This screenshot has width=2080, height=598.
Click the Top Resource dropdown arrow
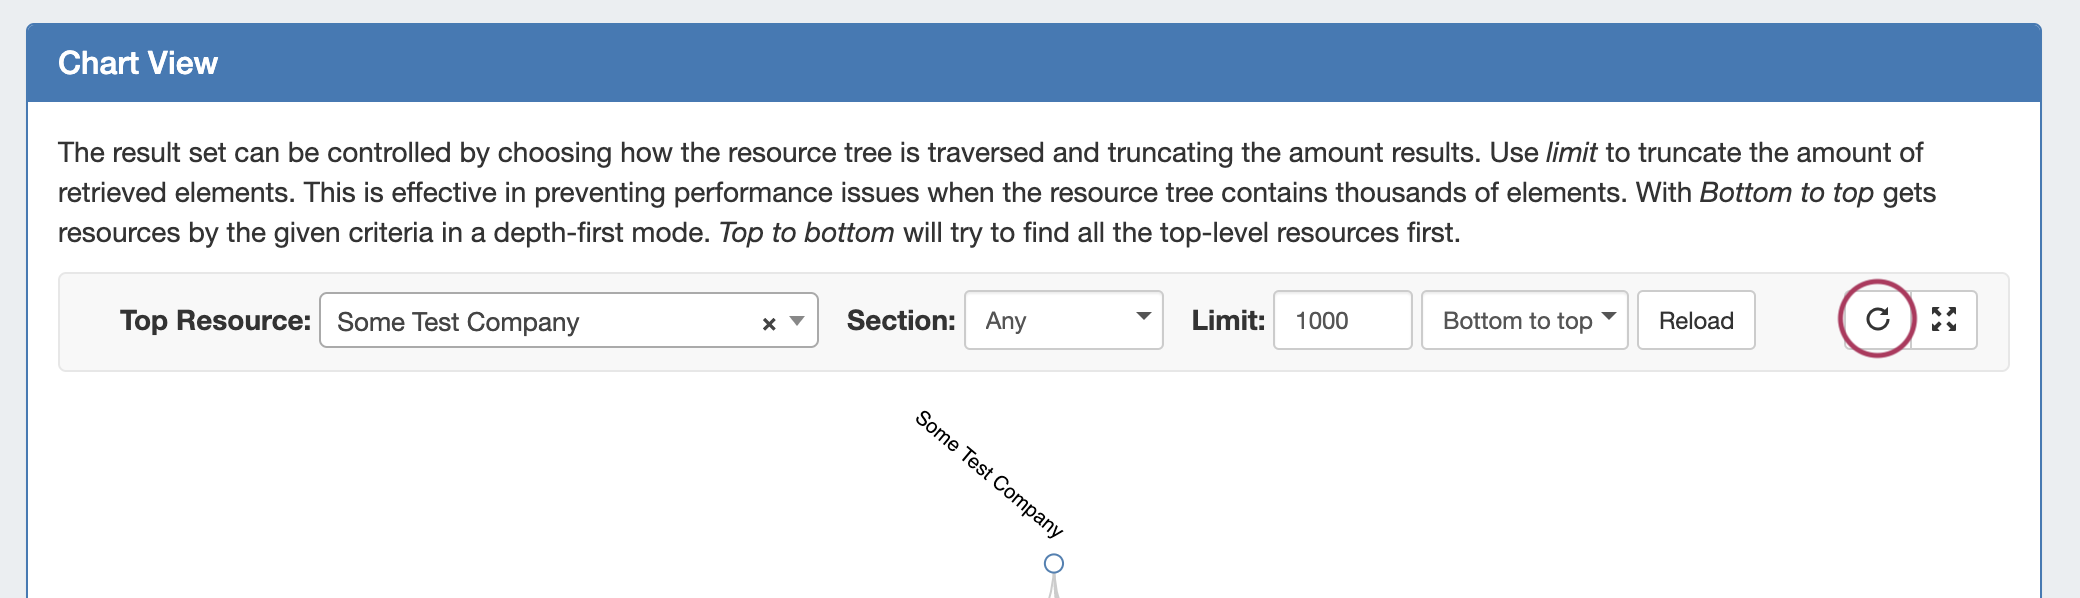click(797, 321)
